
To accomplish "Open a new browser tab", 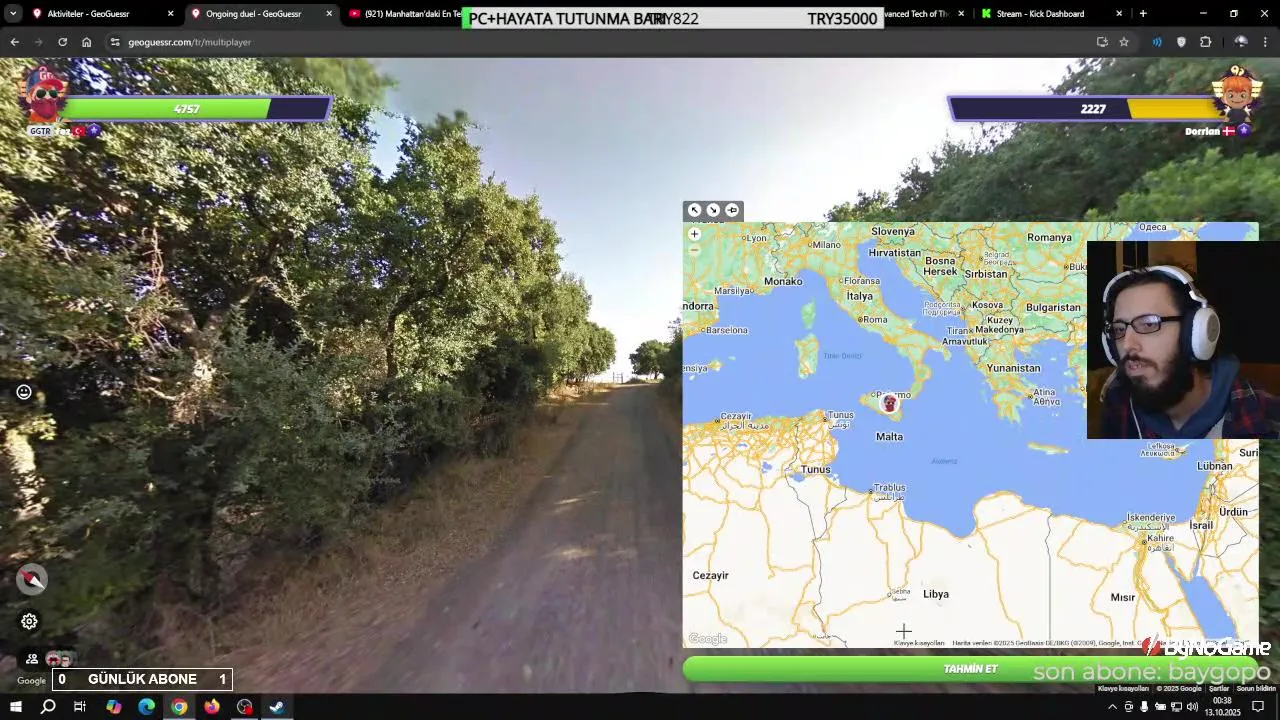I will point(1143,14).
